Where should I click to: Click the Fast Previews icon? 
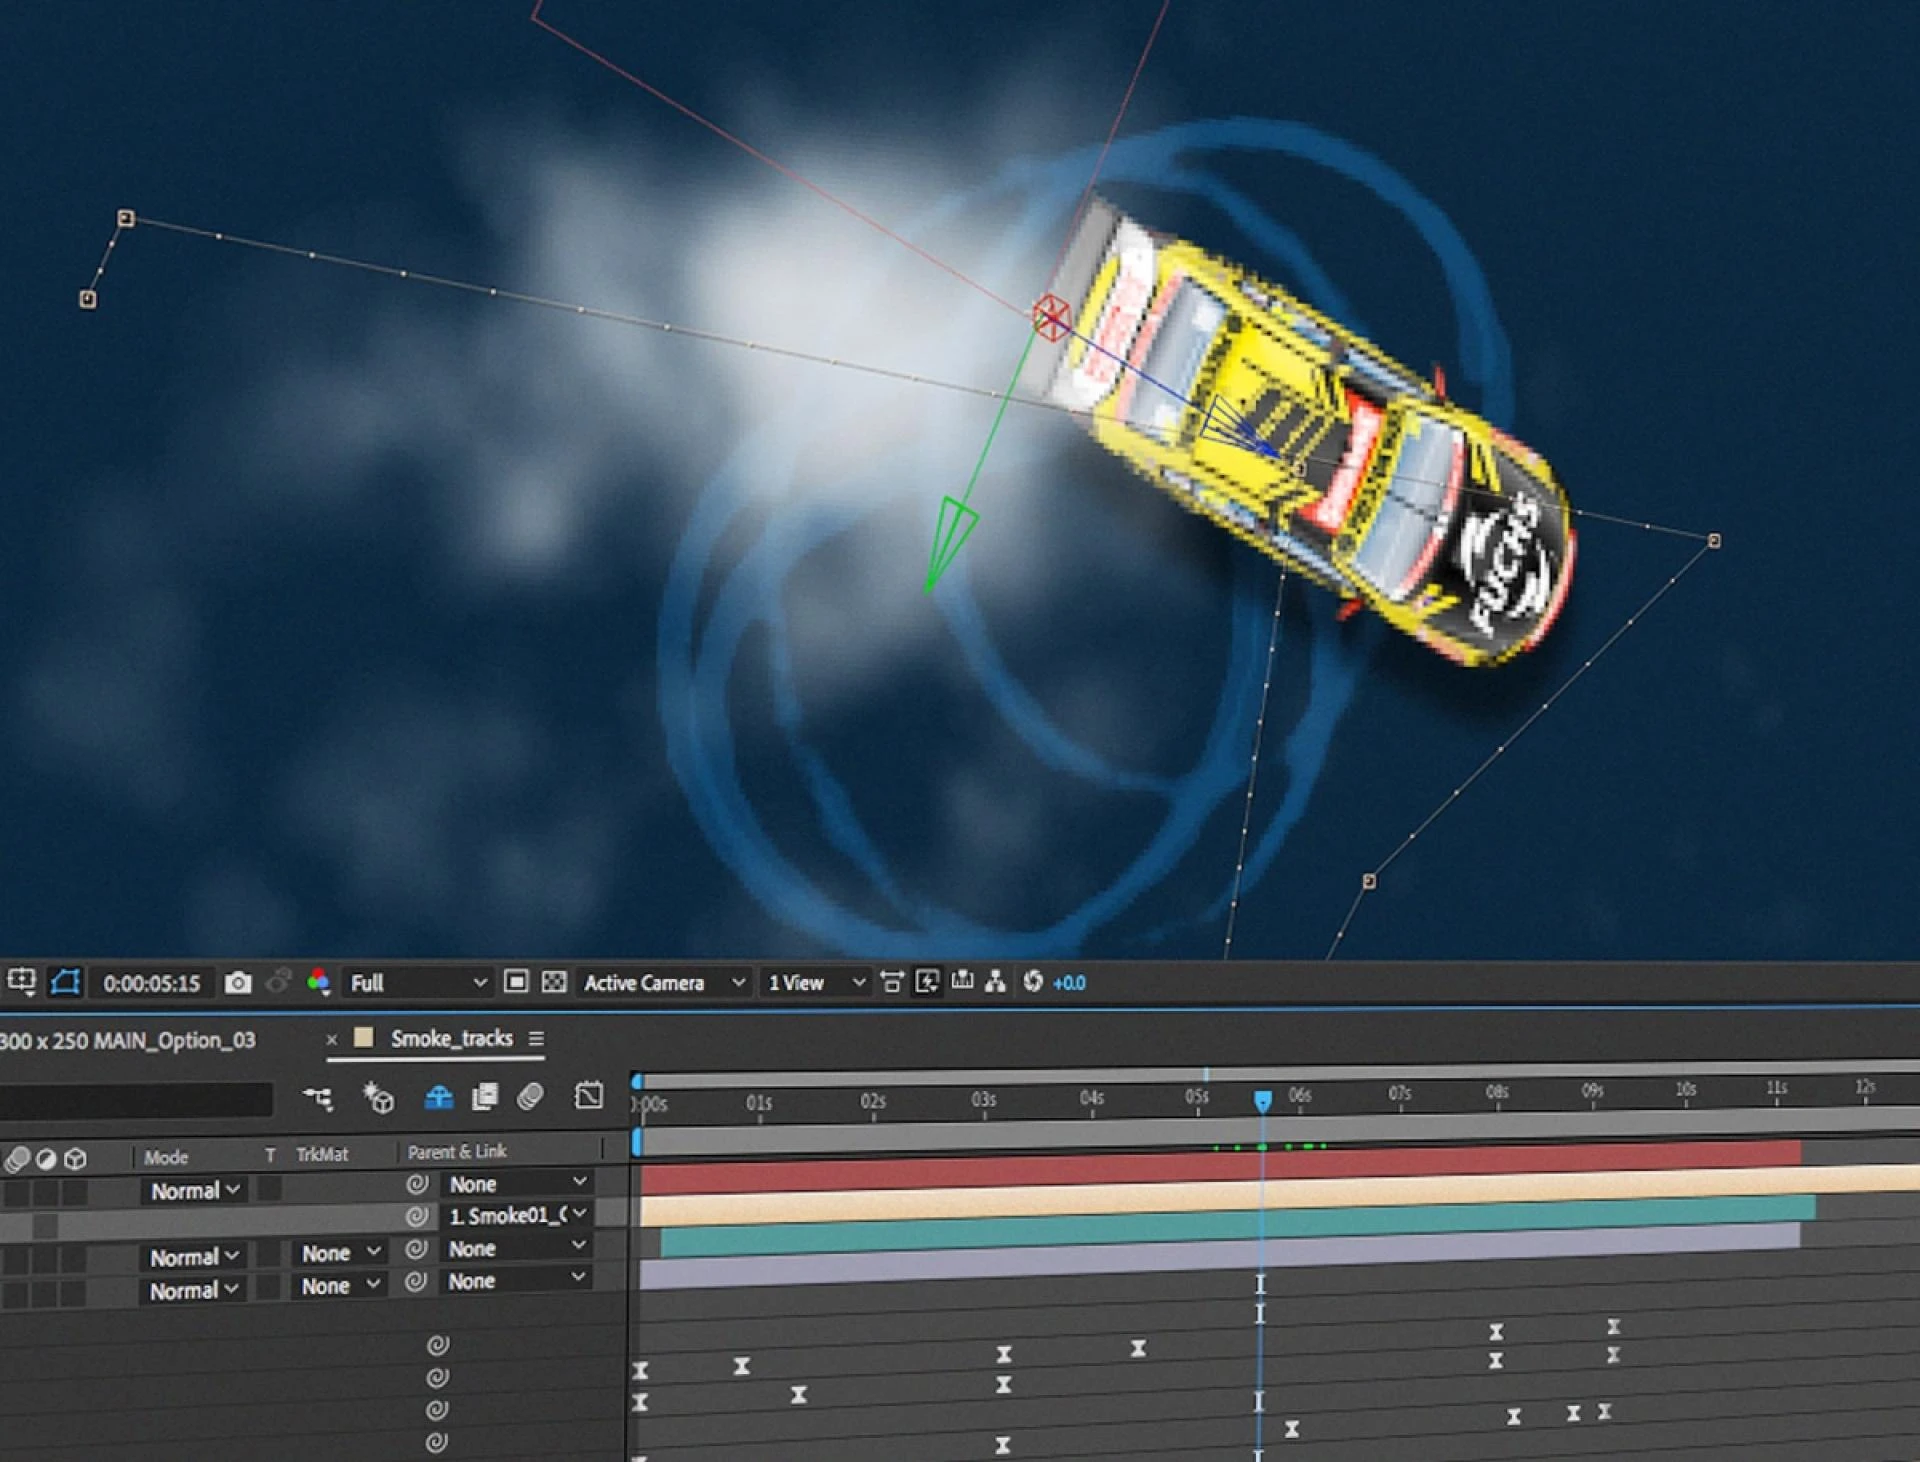[x=927, y=982]
